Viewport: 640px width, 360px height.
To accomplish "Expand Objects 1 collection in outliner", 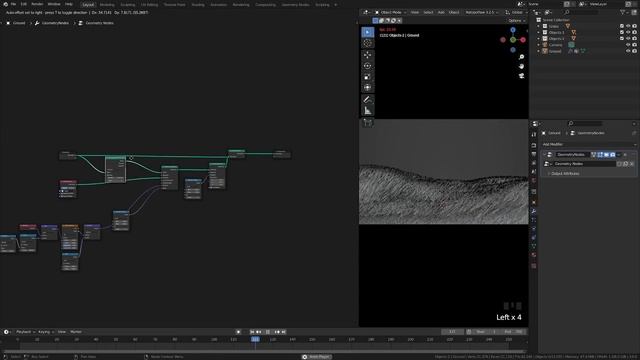I will (x=538, y=32).
